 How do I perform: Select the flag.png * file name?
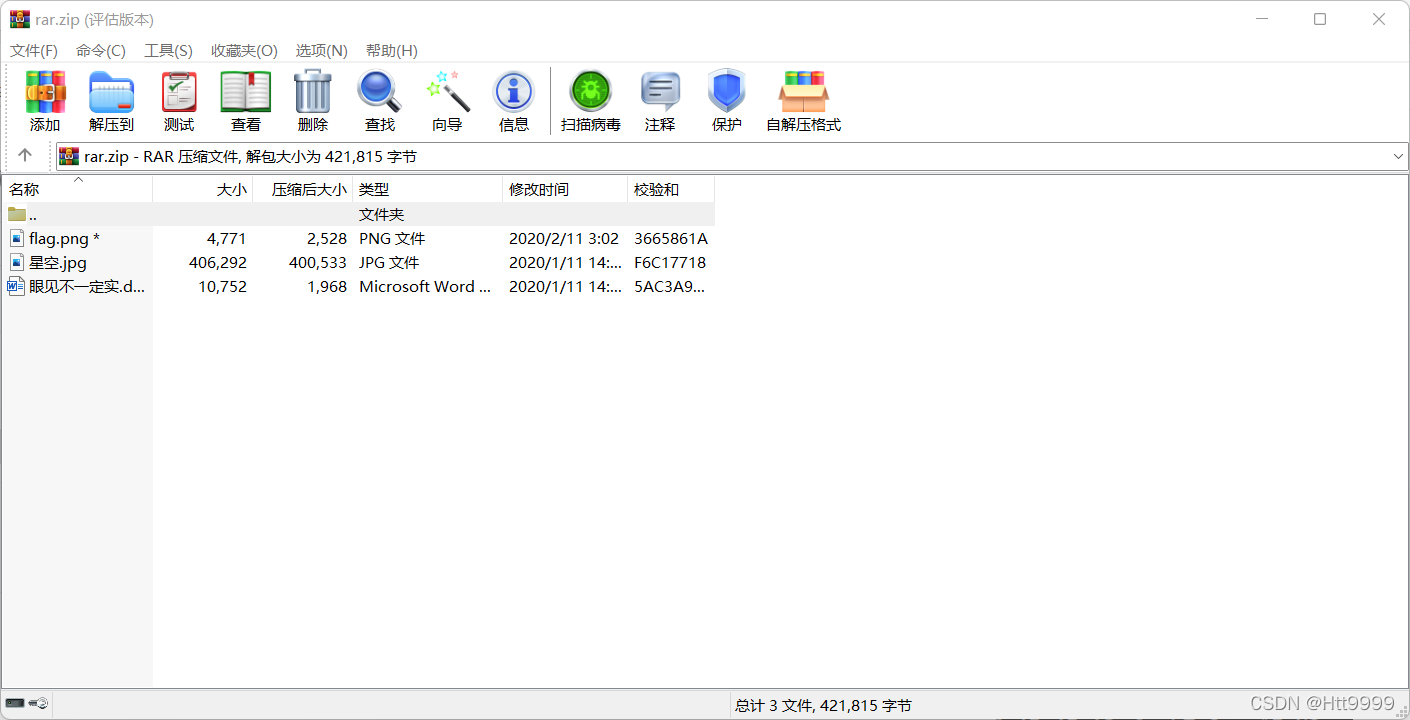[64, 238]
